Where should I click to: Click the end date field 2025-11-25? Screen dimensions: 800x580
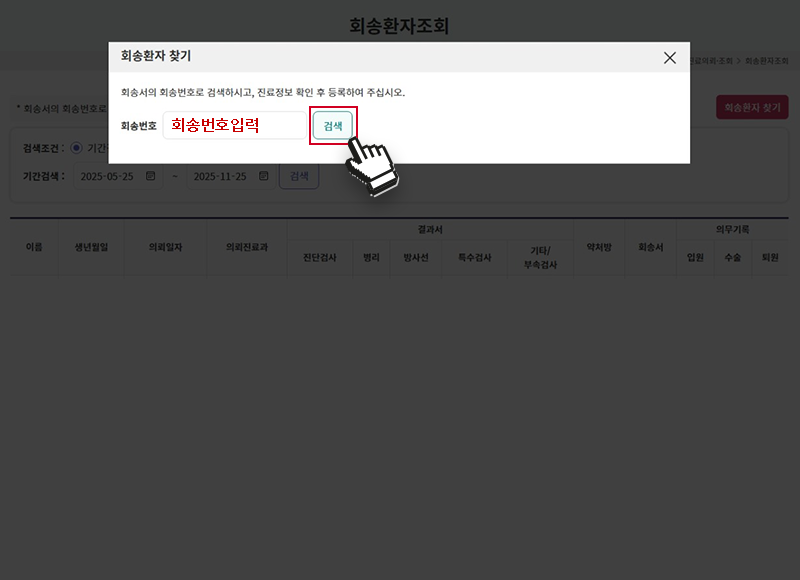click(220, 176)
